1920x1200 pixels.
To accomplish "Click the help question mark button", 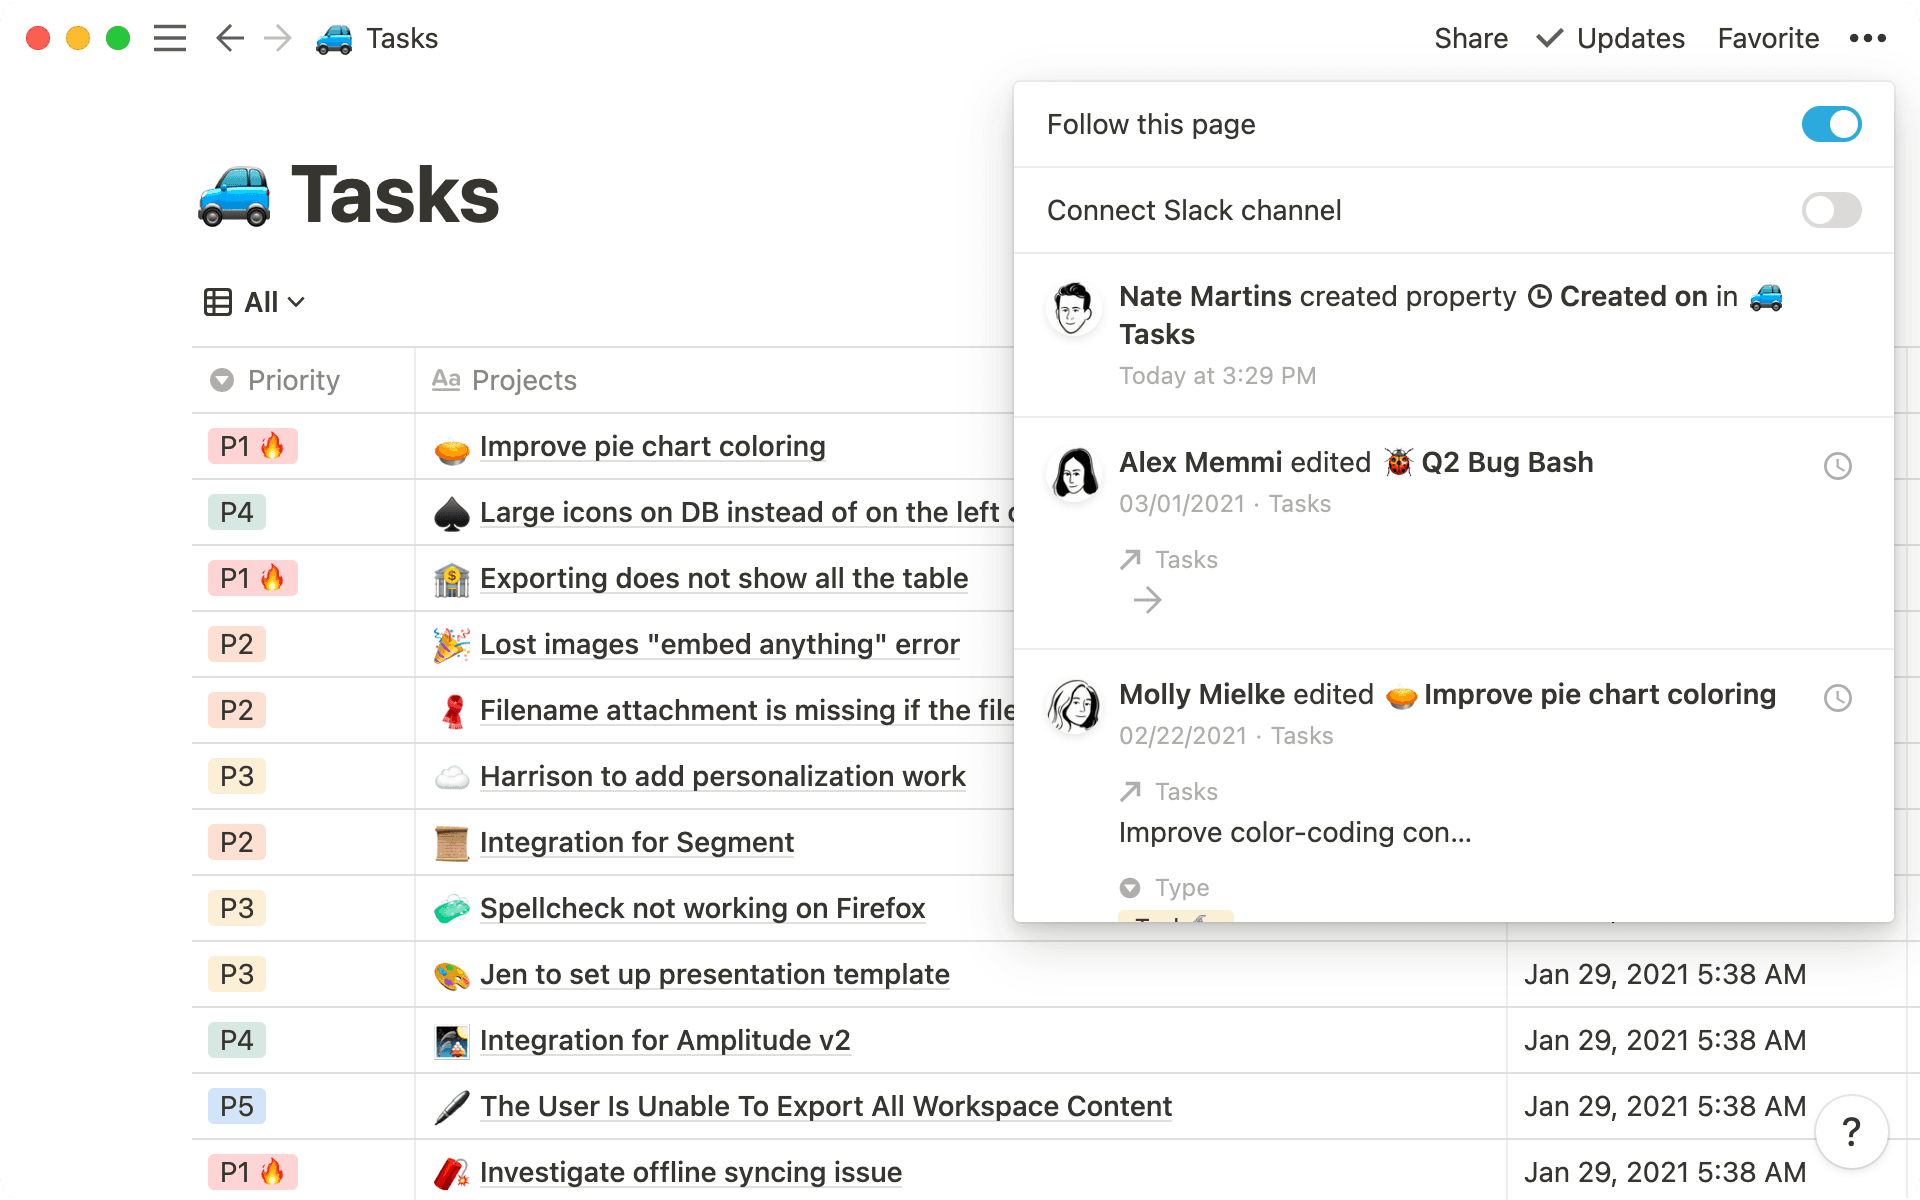I will point(1851,1132).
